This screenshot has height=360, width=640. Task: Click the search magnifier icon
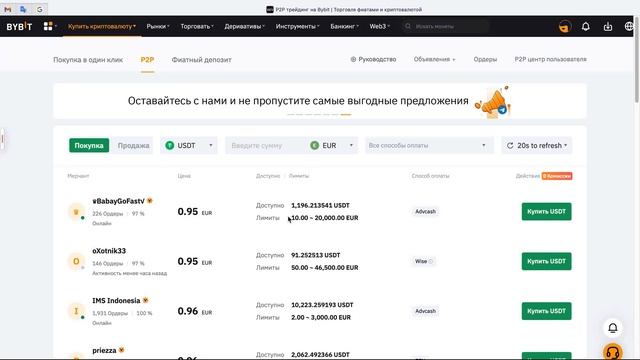pyautogui.click(x=408, y=26)
